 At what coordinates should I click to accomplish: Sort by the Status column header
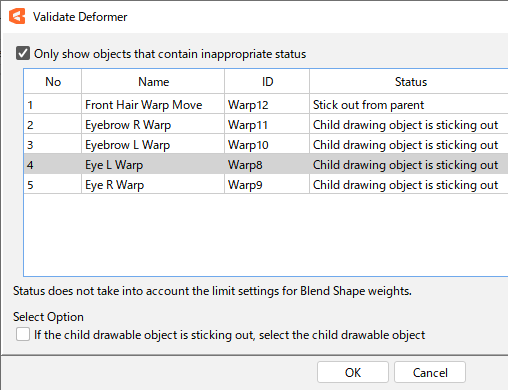409,82
